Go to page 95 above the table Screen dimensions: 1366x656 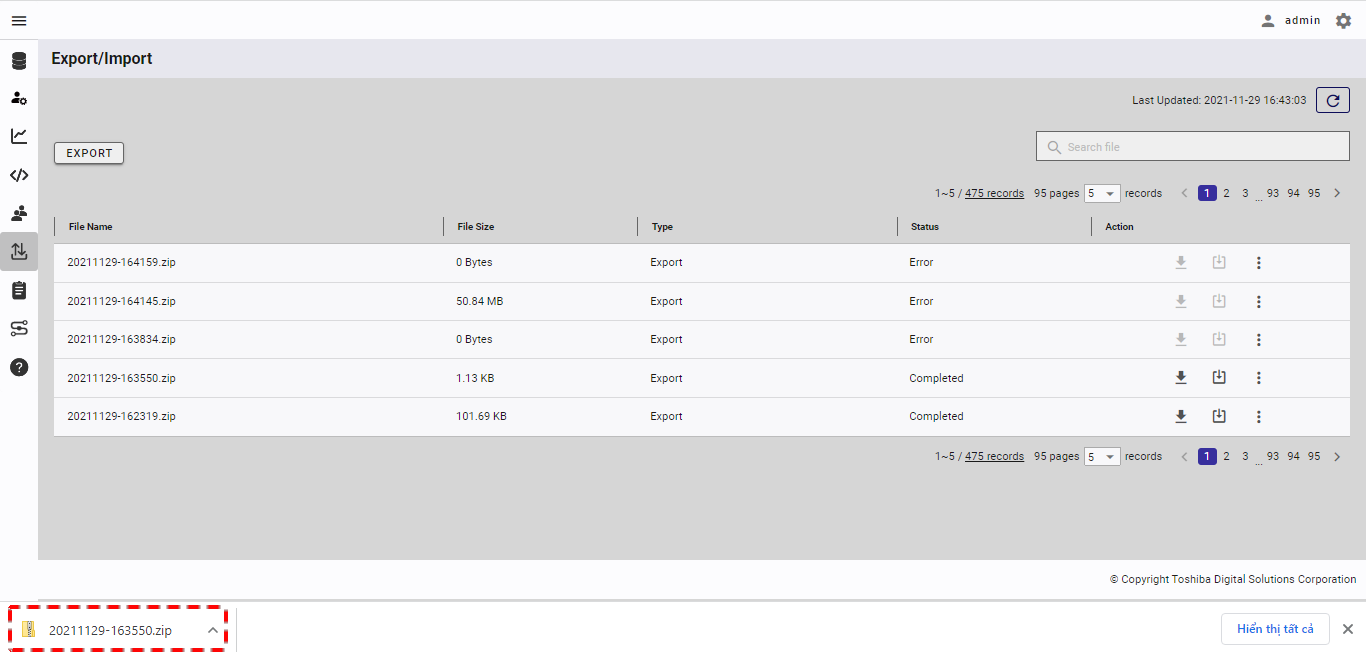point(1314,193)
